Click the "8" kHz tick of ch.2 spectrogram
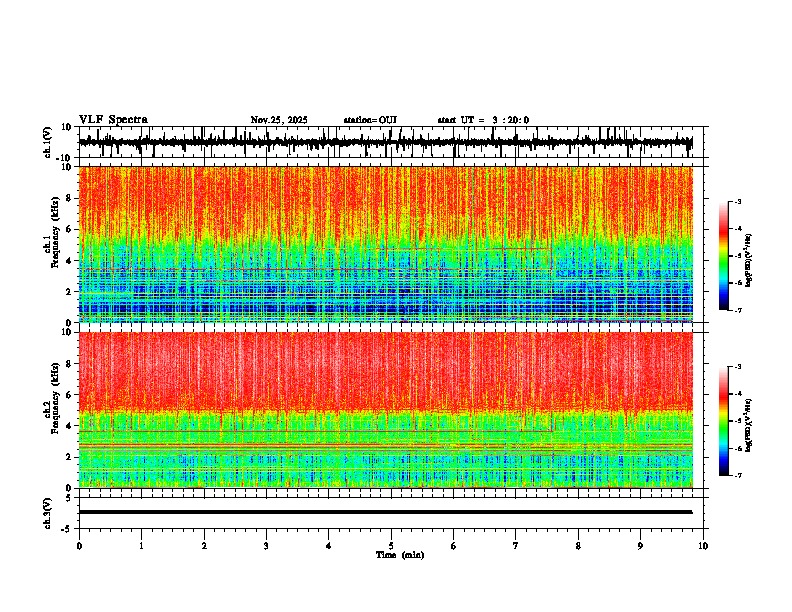792x612 pixels. tap(70, 364)
